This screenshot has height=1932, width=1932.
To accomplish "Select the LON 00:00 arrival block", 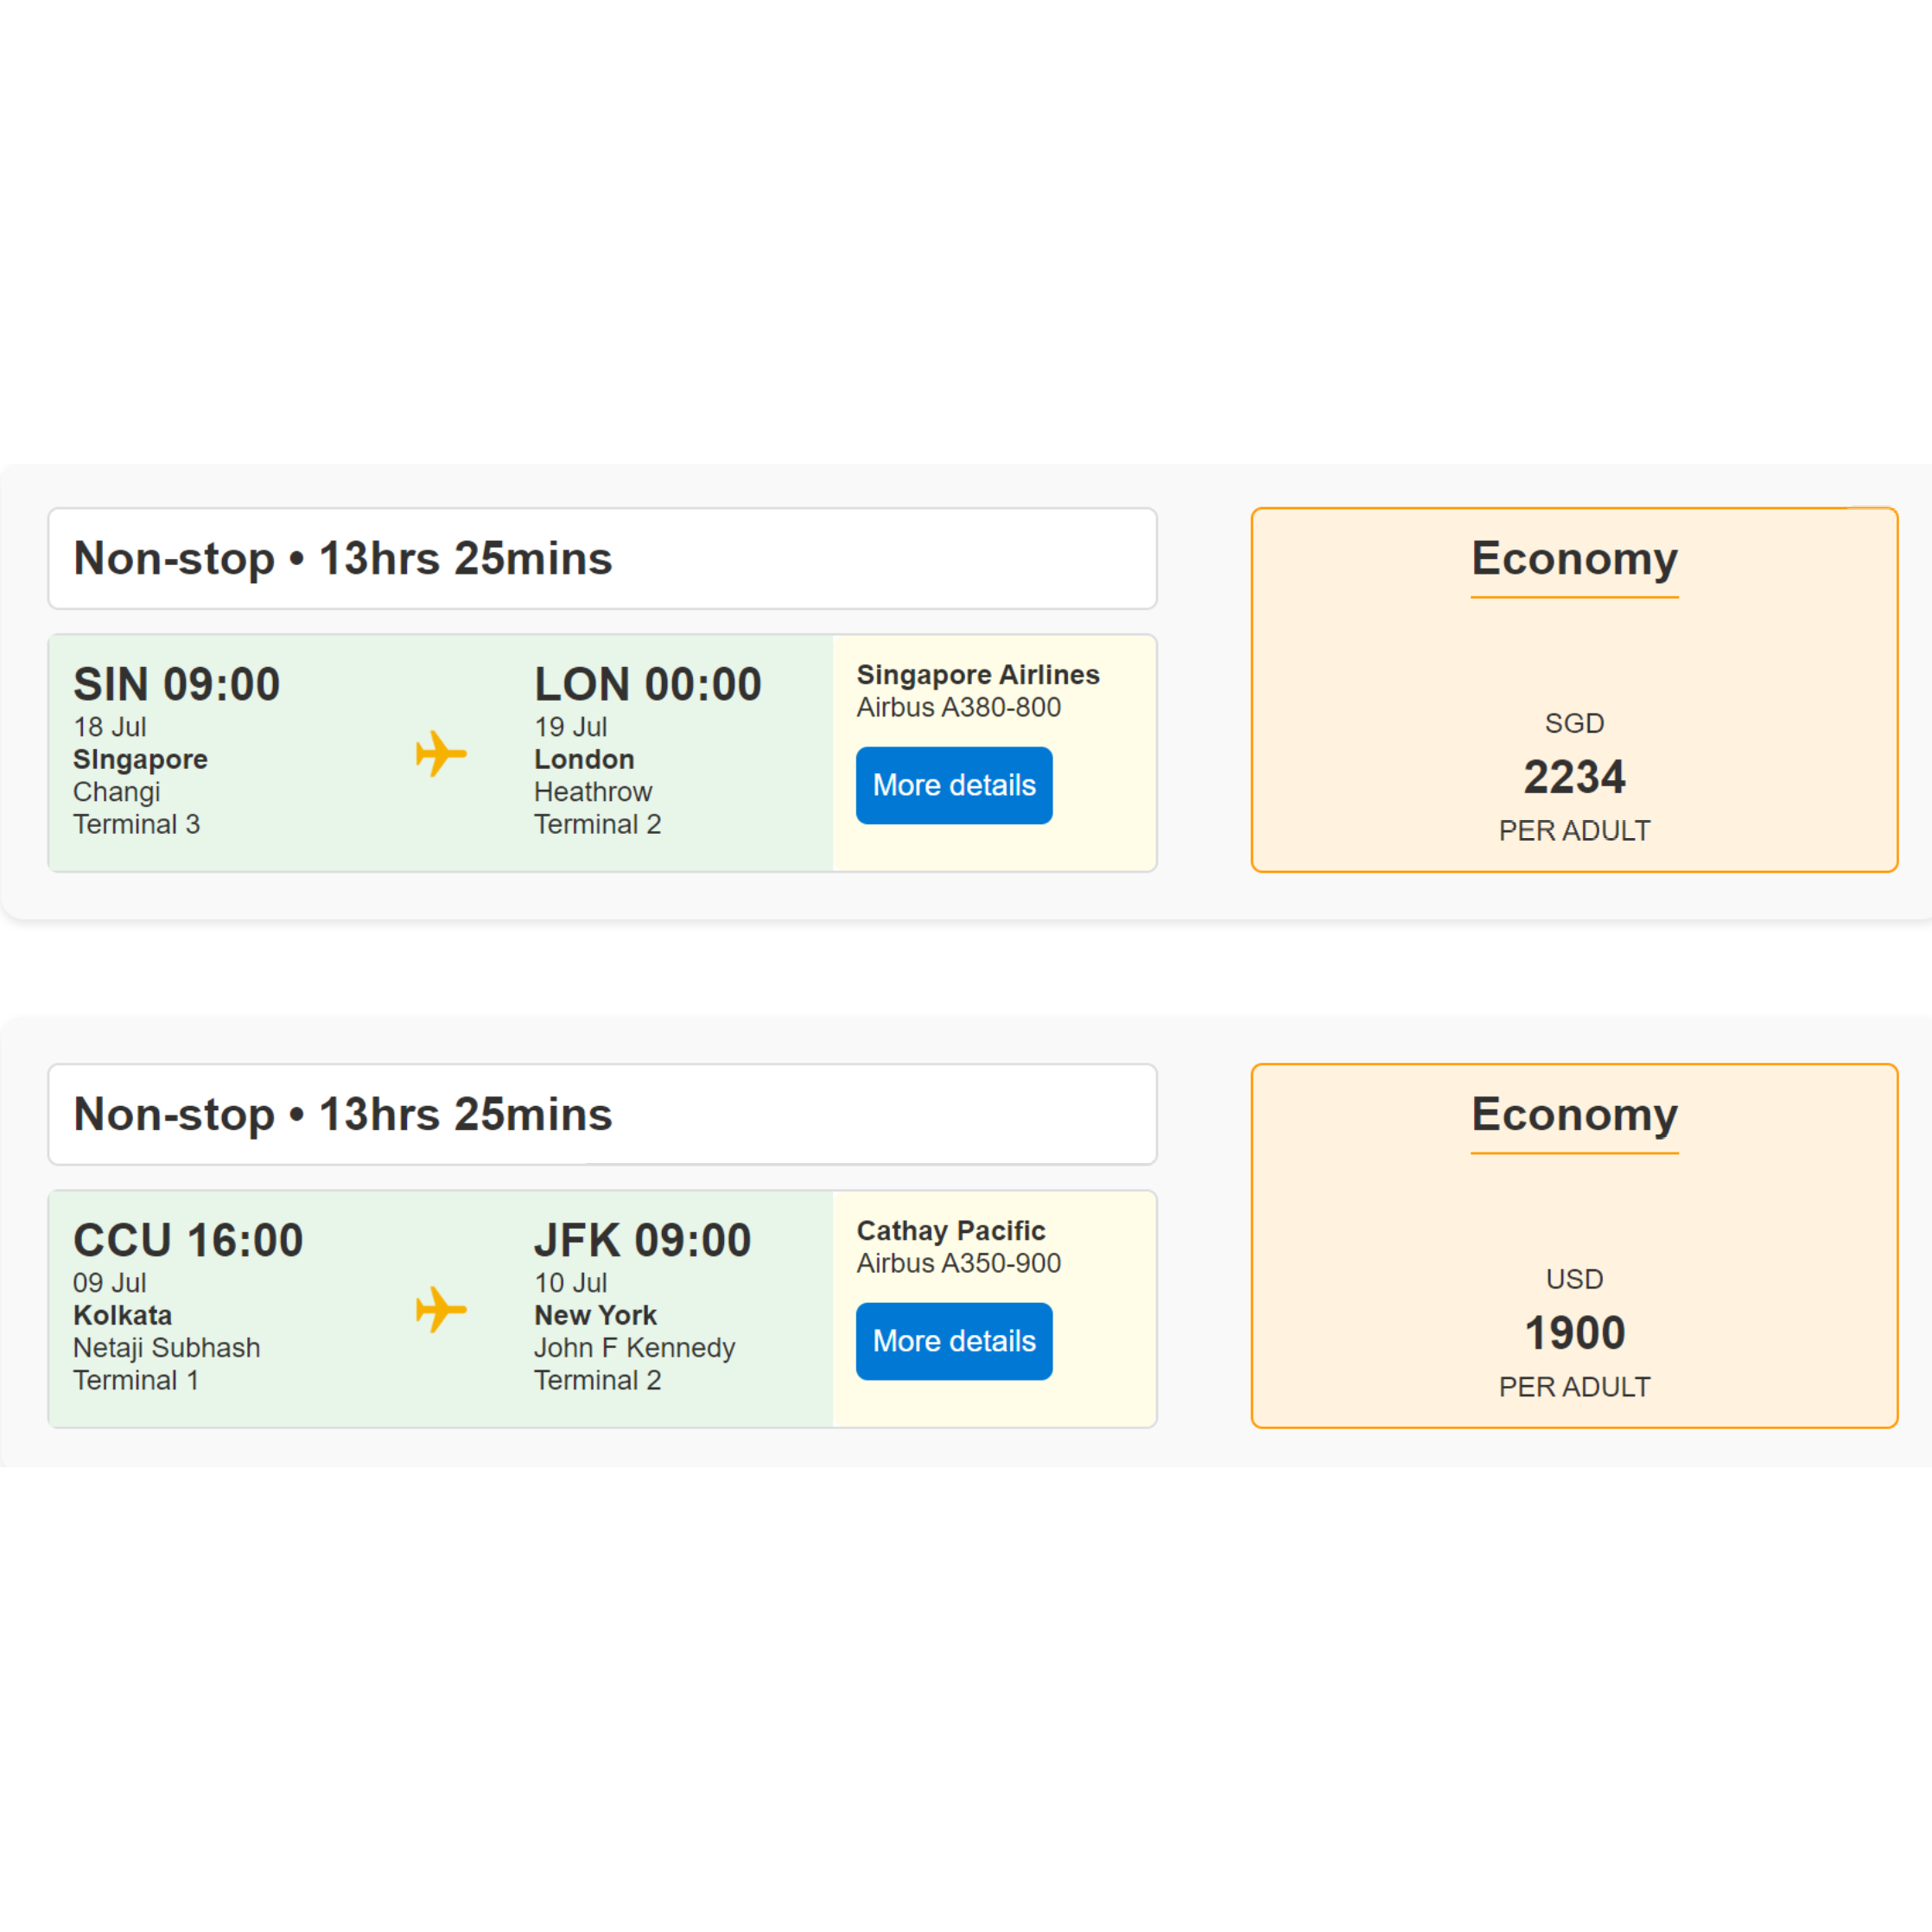I will tap(648, 684).
